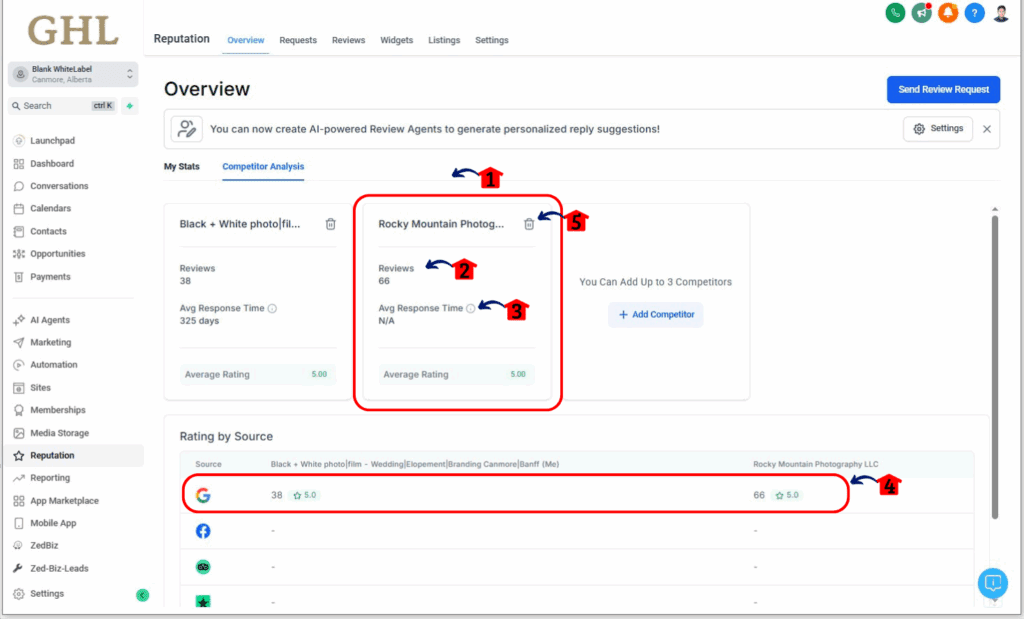This screenshot has height=619, width=1024.
Task: Open Marketing in sidebar
Action: coord(50,342)
